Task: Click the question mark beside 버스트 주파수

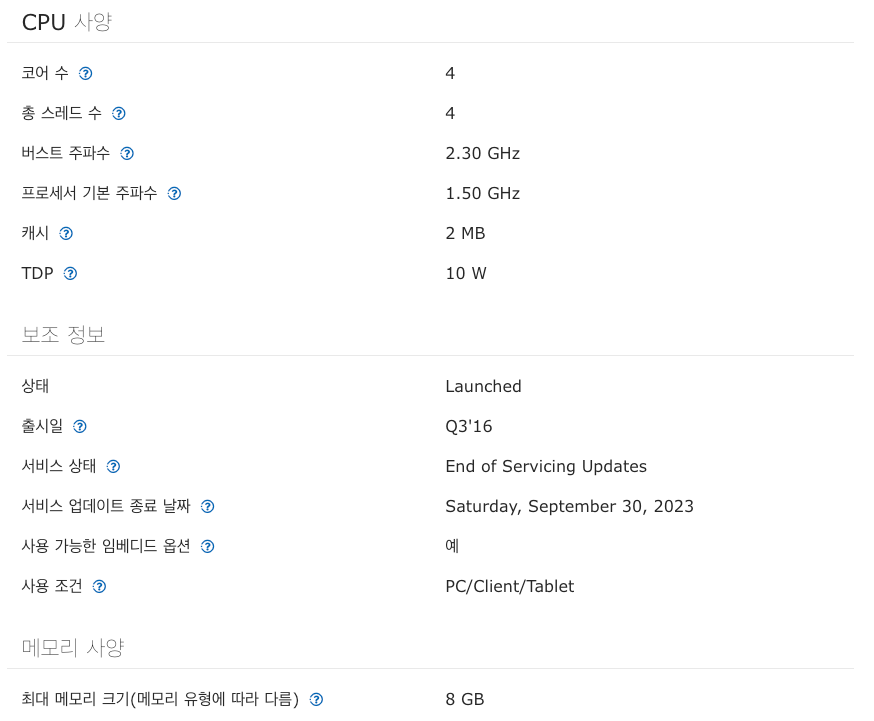Action: coord(127,154)
